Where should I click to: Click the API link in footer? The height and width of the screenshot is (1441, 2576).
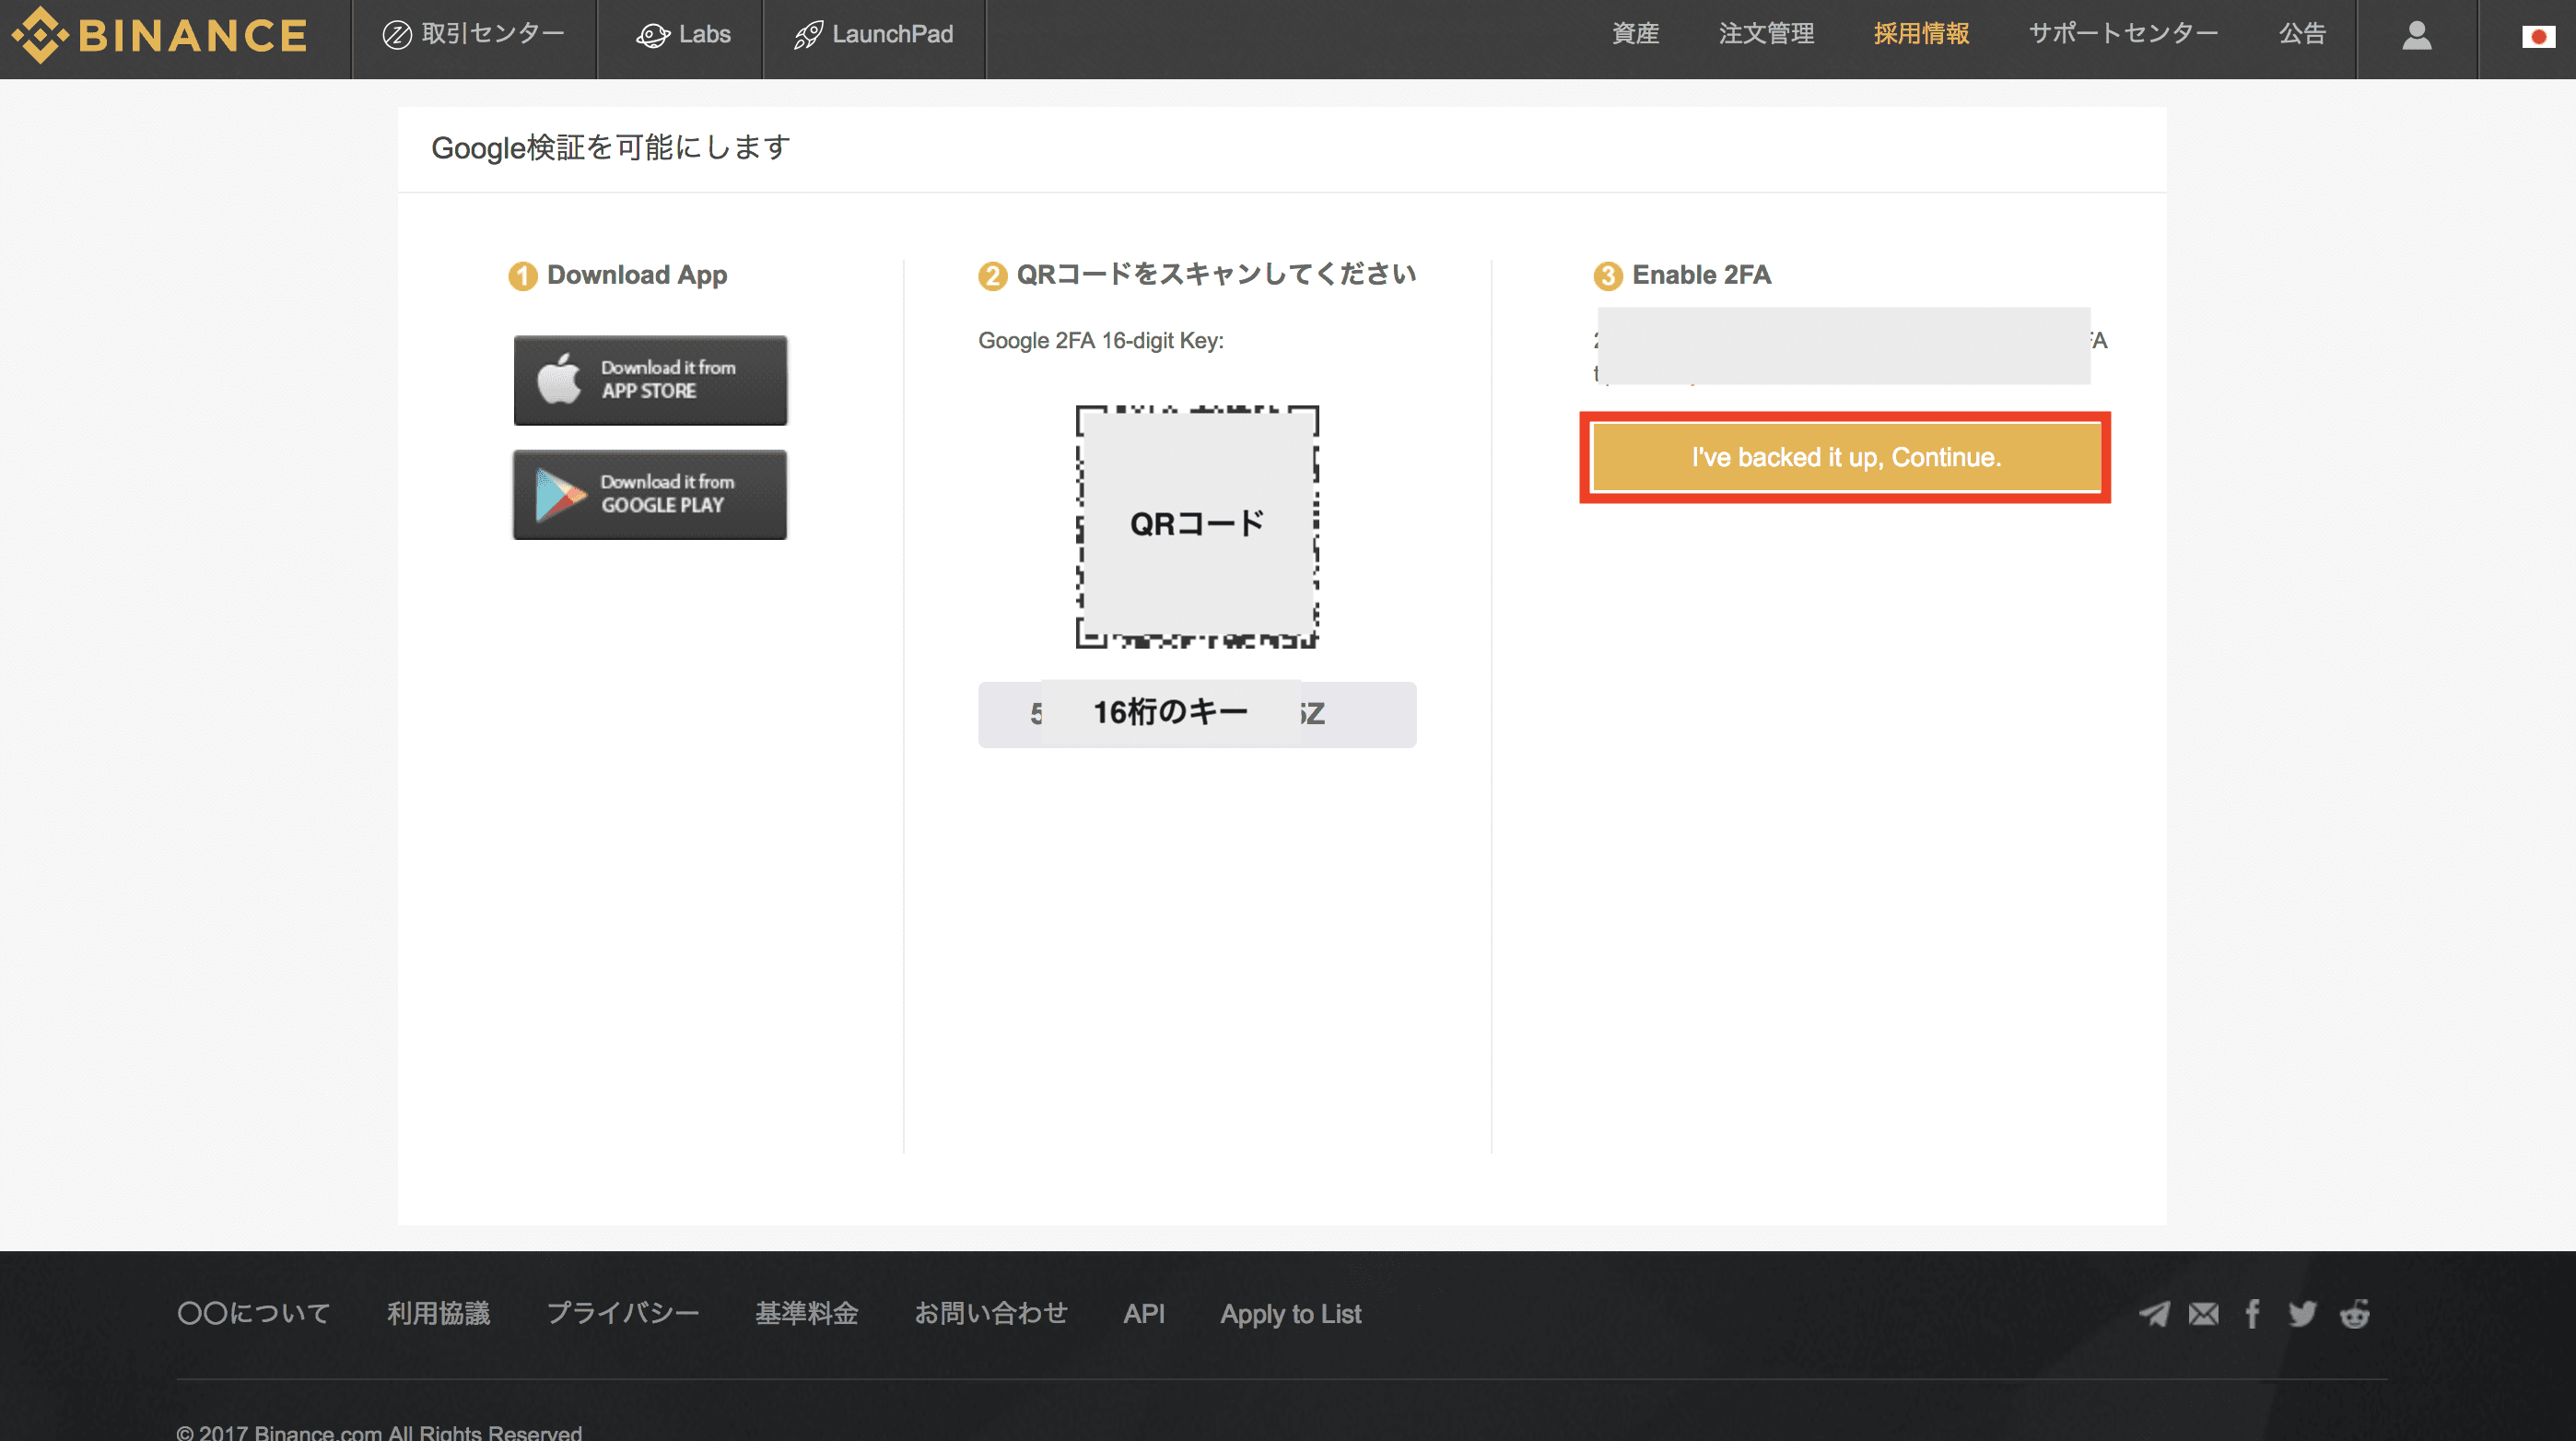pos(1143,1313)
